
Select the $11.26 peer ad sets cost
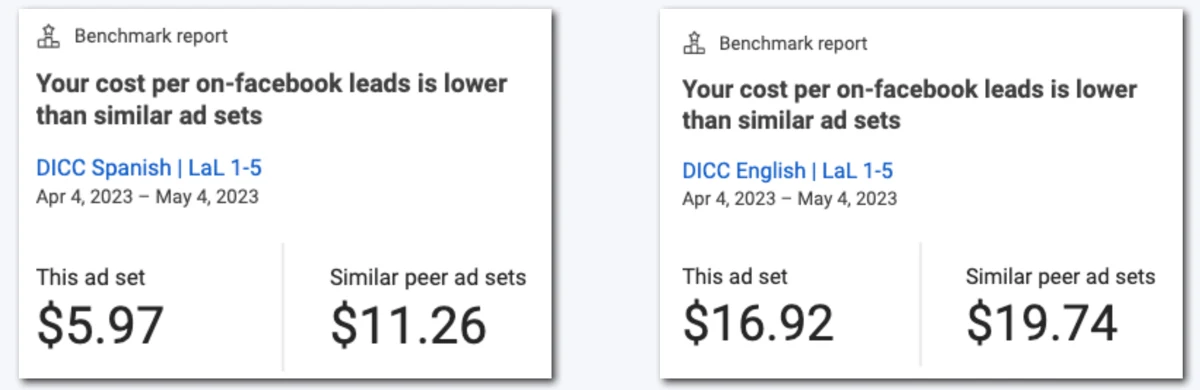408,325
